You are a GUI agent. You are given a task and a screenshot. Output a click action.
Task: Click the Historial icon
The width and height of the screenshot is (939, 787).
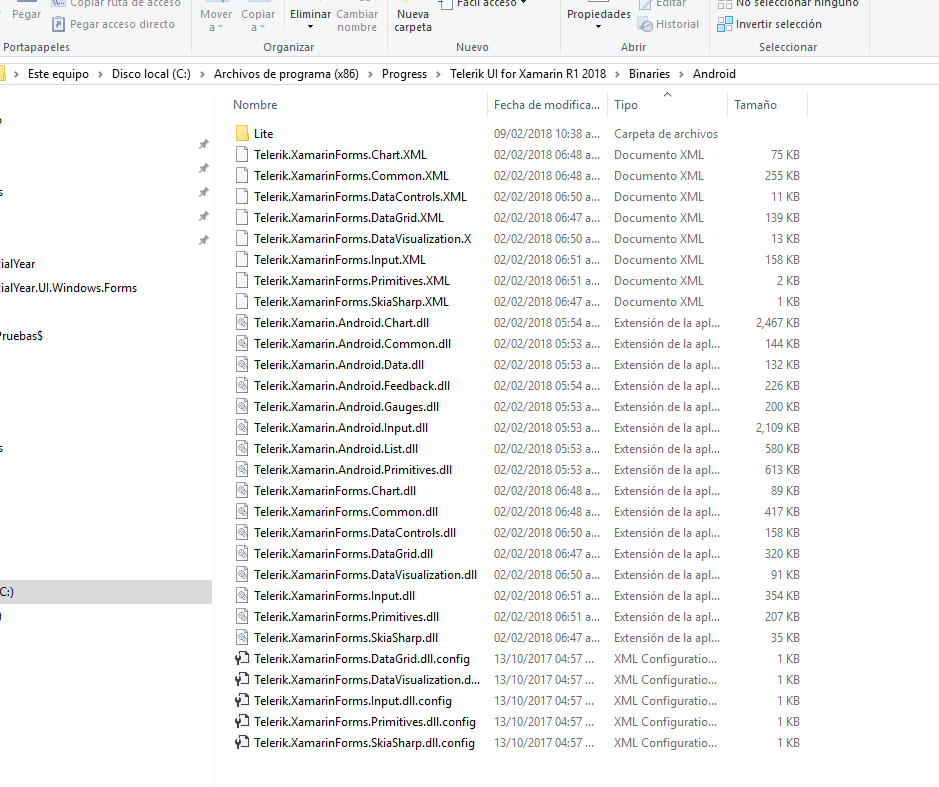(645, 24)
